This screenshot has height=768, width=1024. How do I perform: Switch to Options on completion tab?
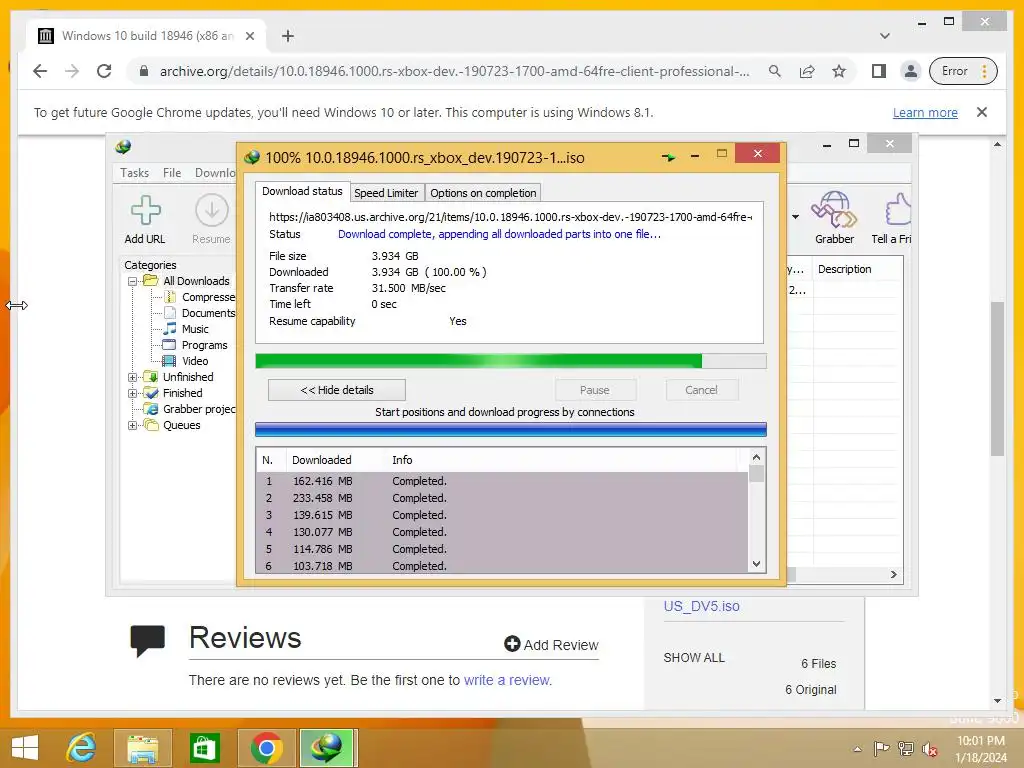483,193
